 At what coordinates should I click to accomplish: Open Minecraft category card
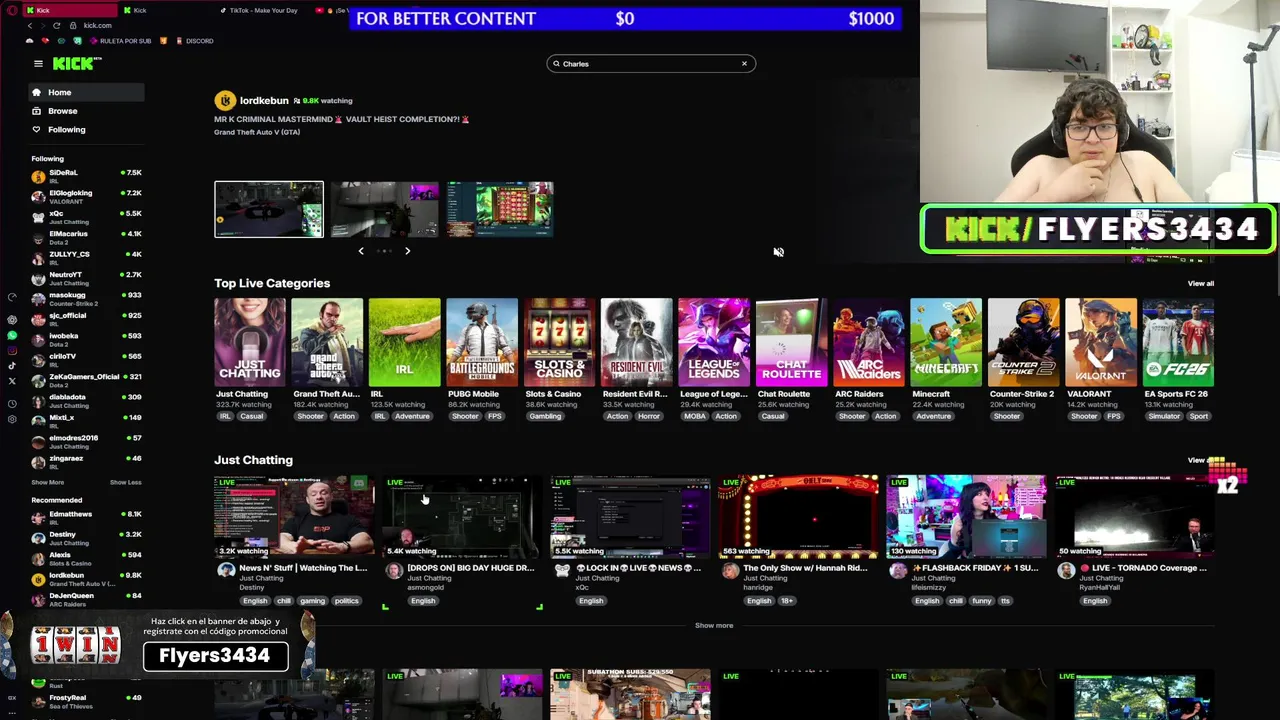pos(946,342)
